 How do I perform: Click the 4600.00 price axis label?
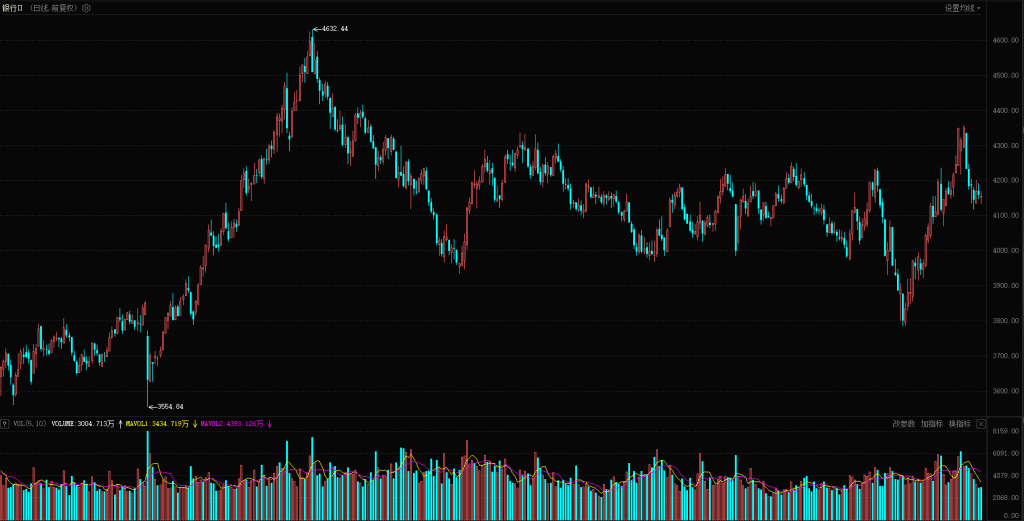coord(1006,40)
